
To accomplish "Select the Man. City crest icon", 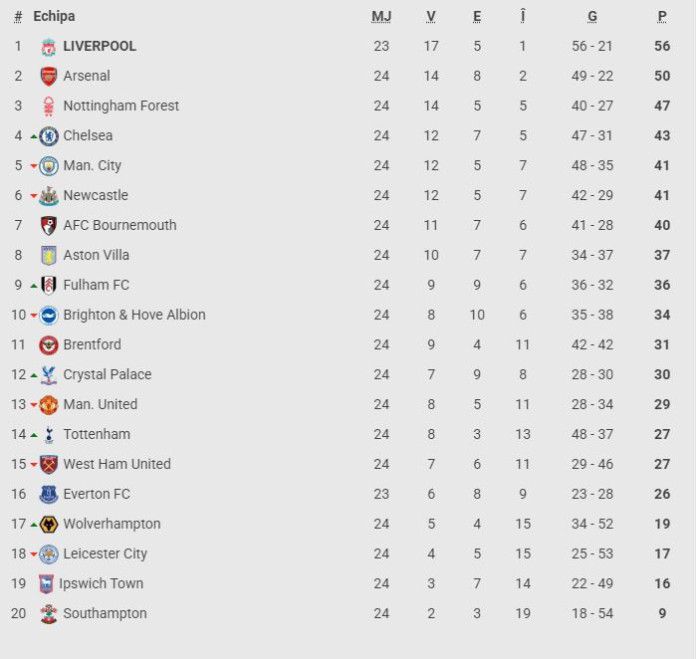I will [x=49, y=166].
